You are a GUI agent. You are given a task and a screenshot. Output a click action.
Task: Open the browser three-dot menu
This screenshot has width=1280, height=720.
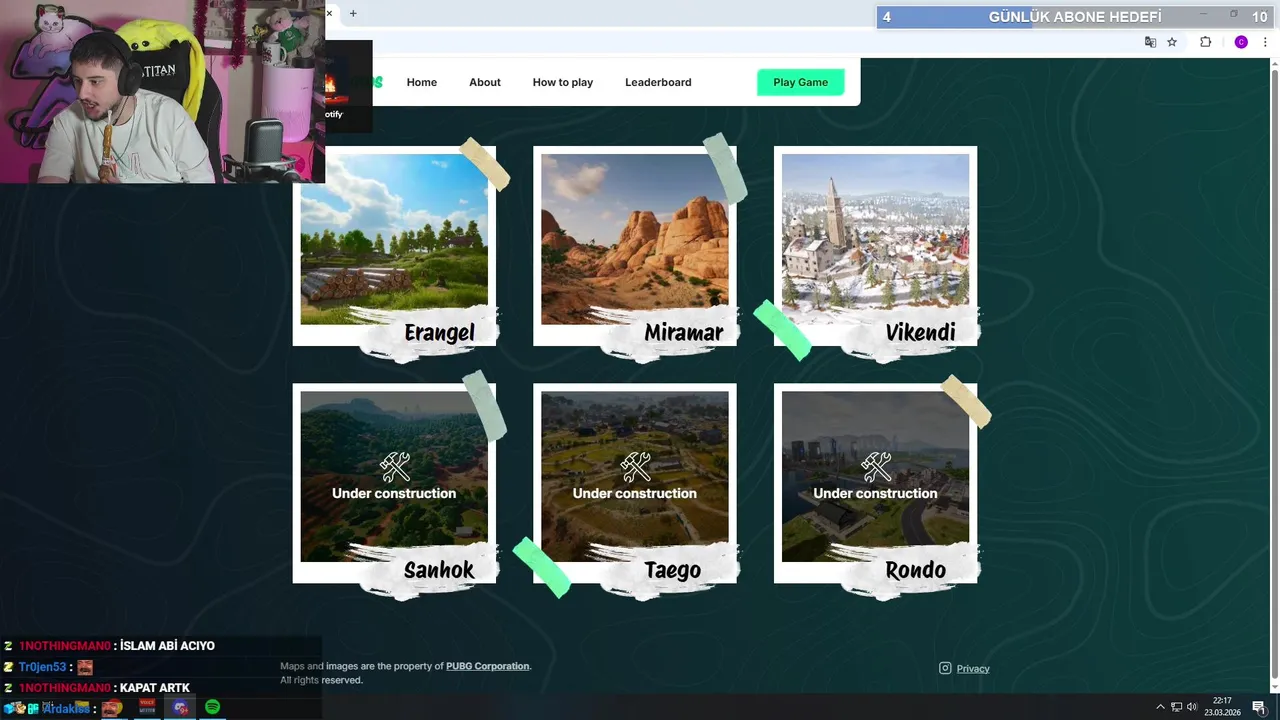click(1265, 42)
